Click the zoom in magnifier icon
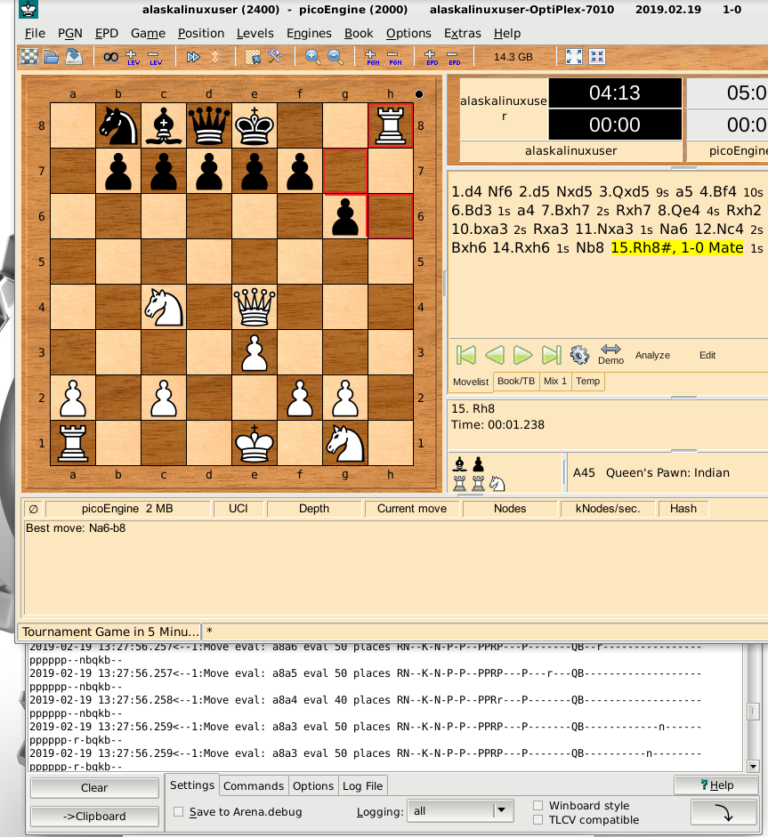This screenshot has width=768, height=837. tap(312, 57)
